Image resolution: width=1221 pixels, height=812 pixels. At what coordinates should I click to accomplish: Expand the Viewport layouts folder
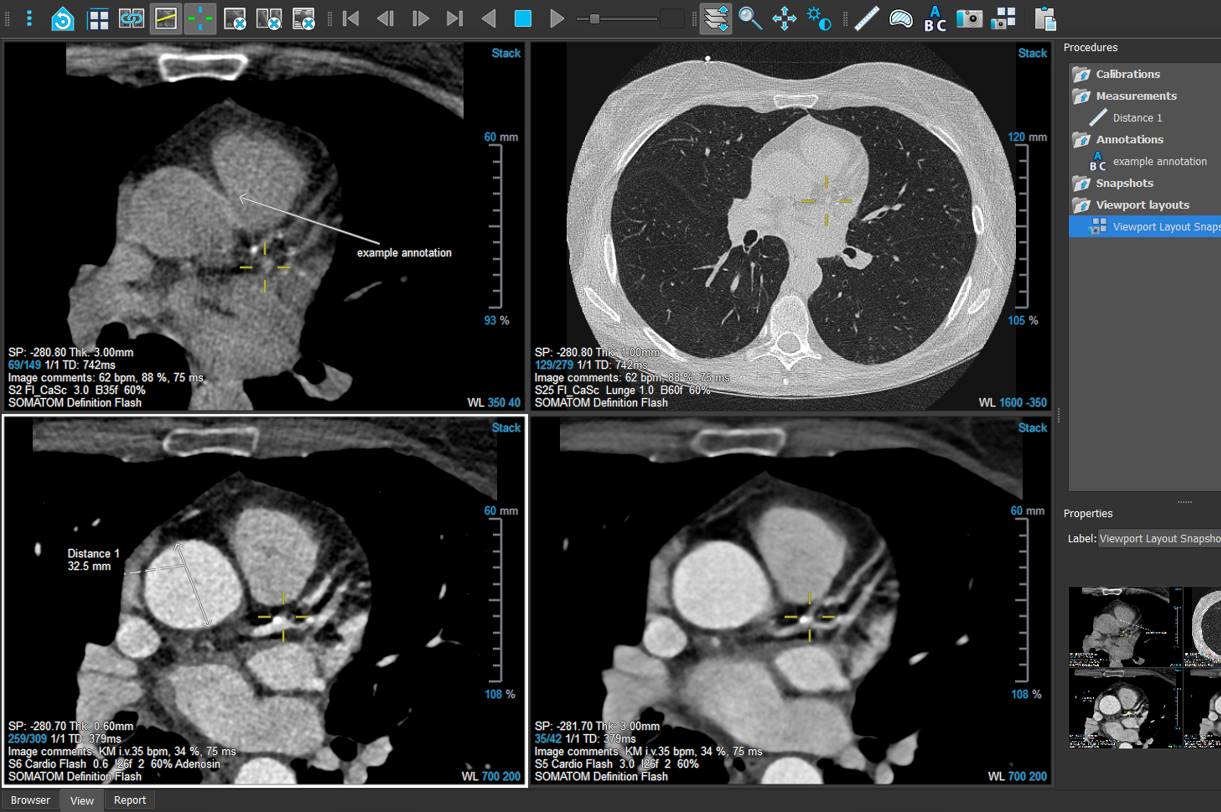pos(1081,205)
